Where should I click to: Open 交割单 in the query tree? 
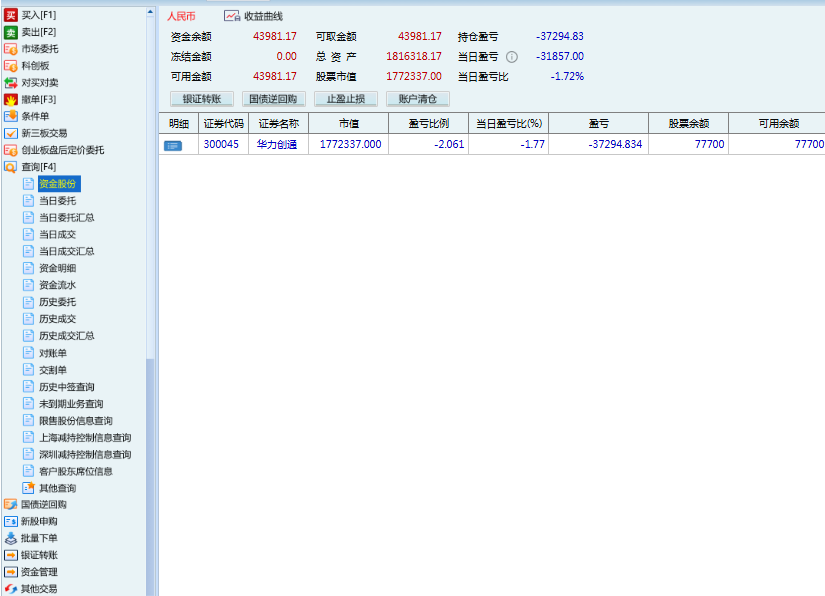(x=53, y=370)
